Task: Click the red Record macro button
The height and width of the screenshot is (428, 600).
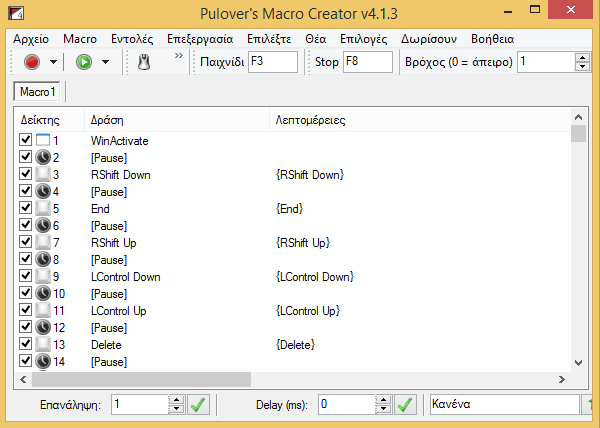Action: click(32, 62)
